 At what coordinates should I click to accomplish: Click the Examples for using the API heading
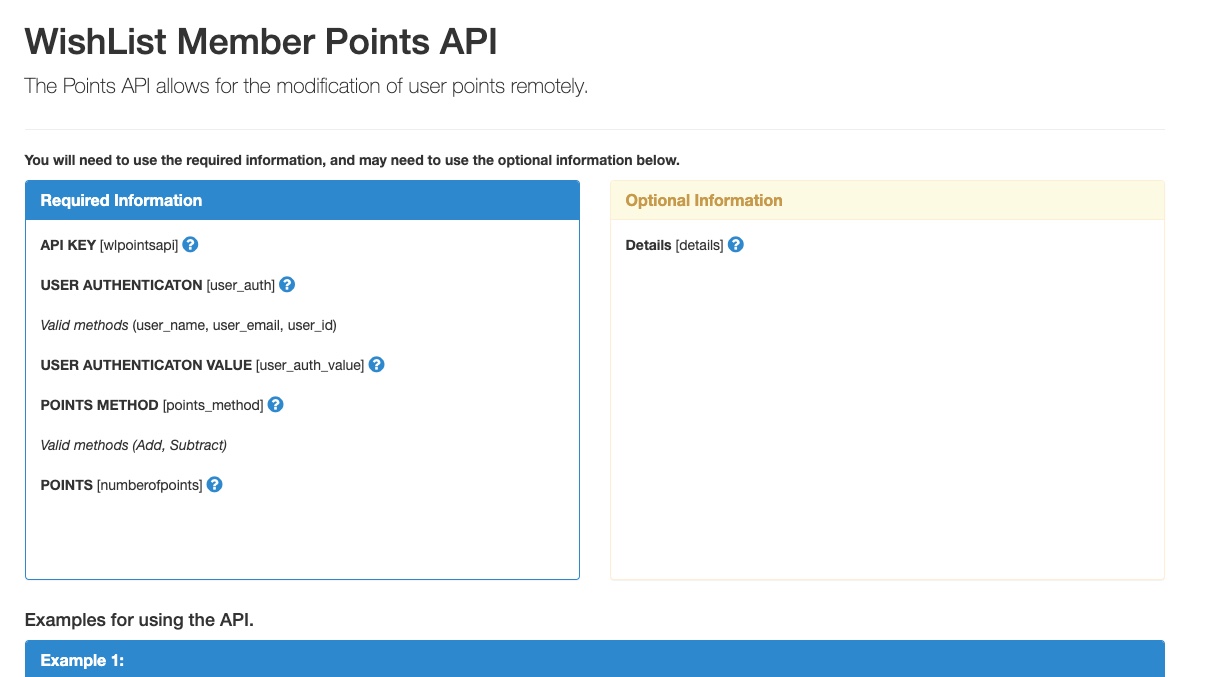[x=139, y=620]
